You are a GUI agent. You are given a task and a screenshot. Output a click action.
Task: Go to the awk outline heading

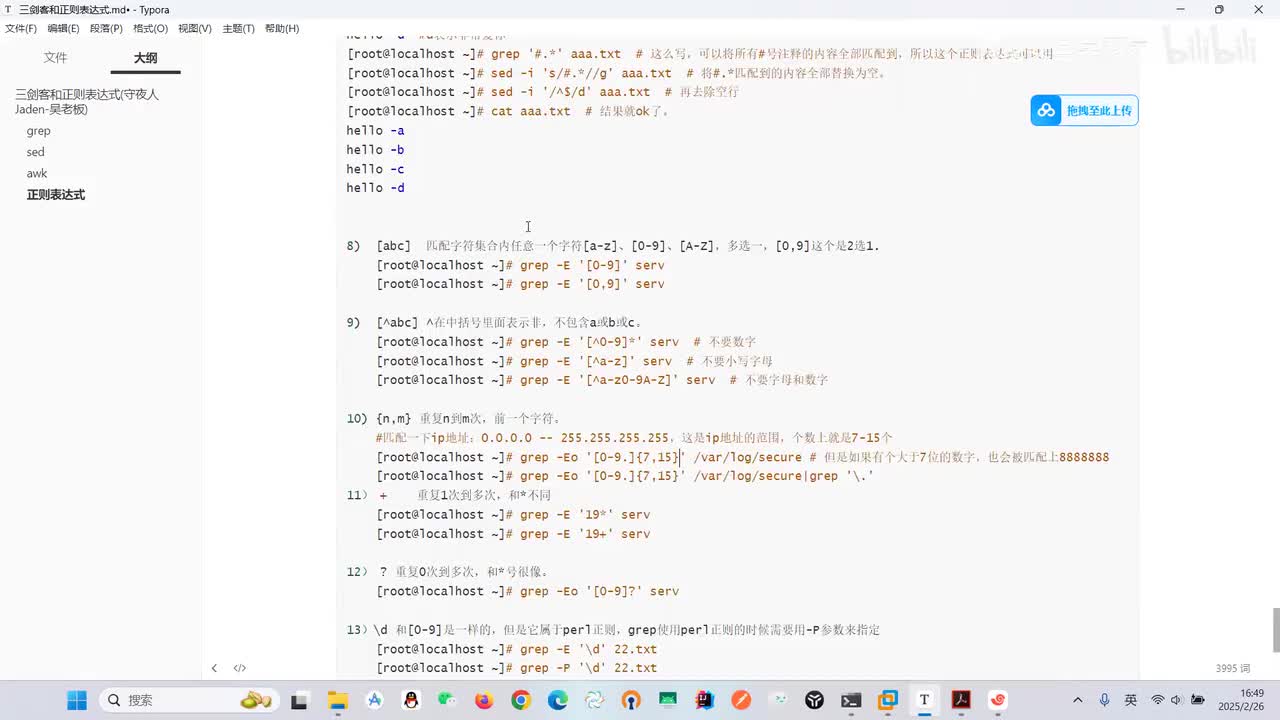(x=37, y=173)
